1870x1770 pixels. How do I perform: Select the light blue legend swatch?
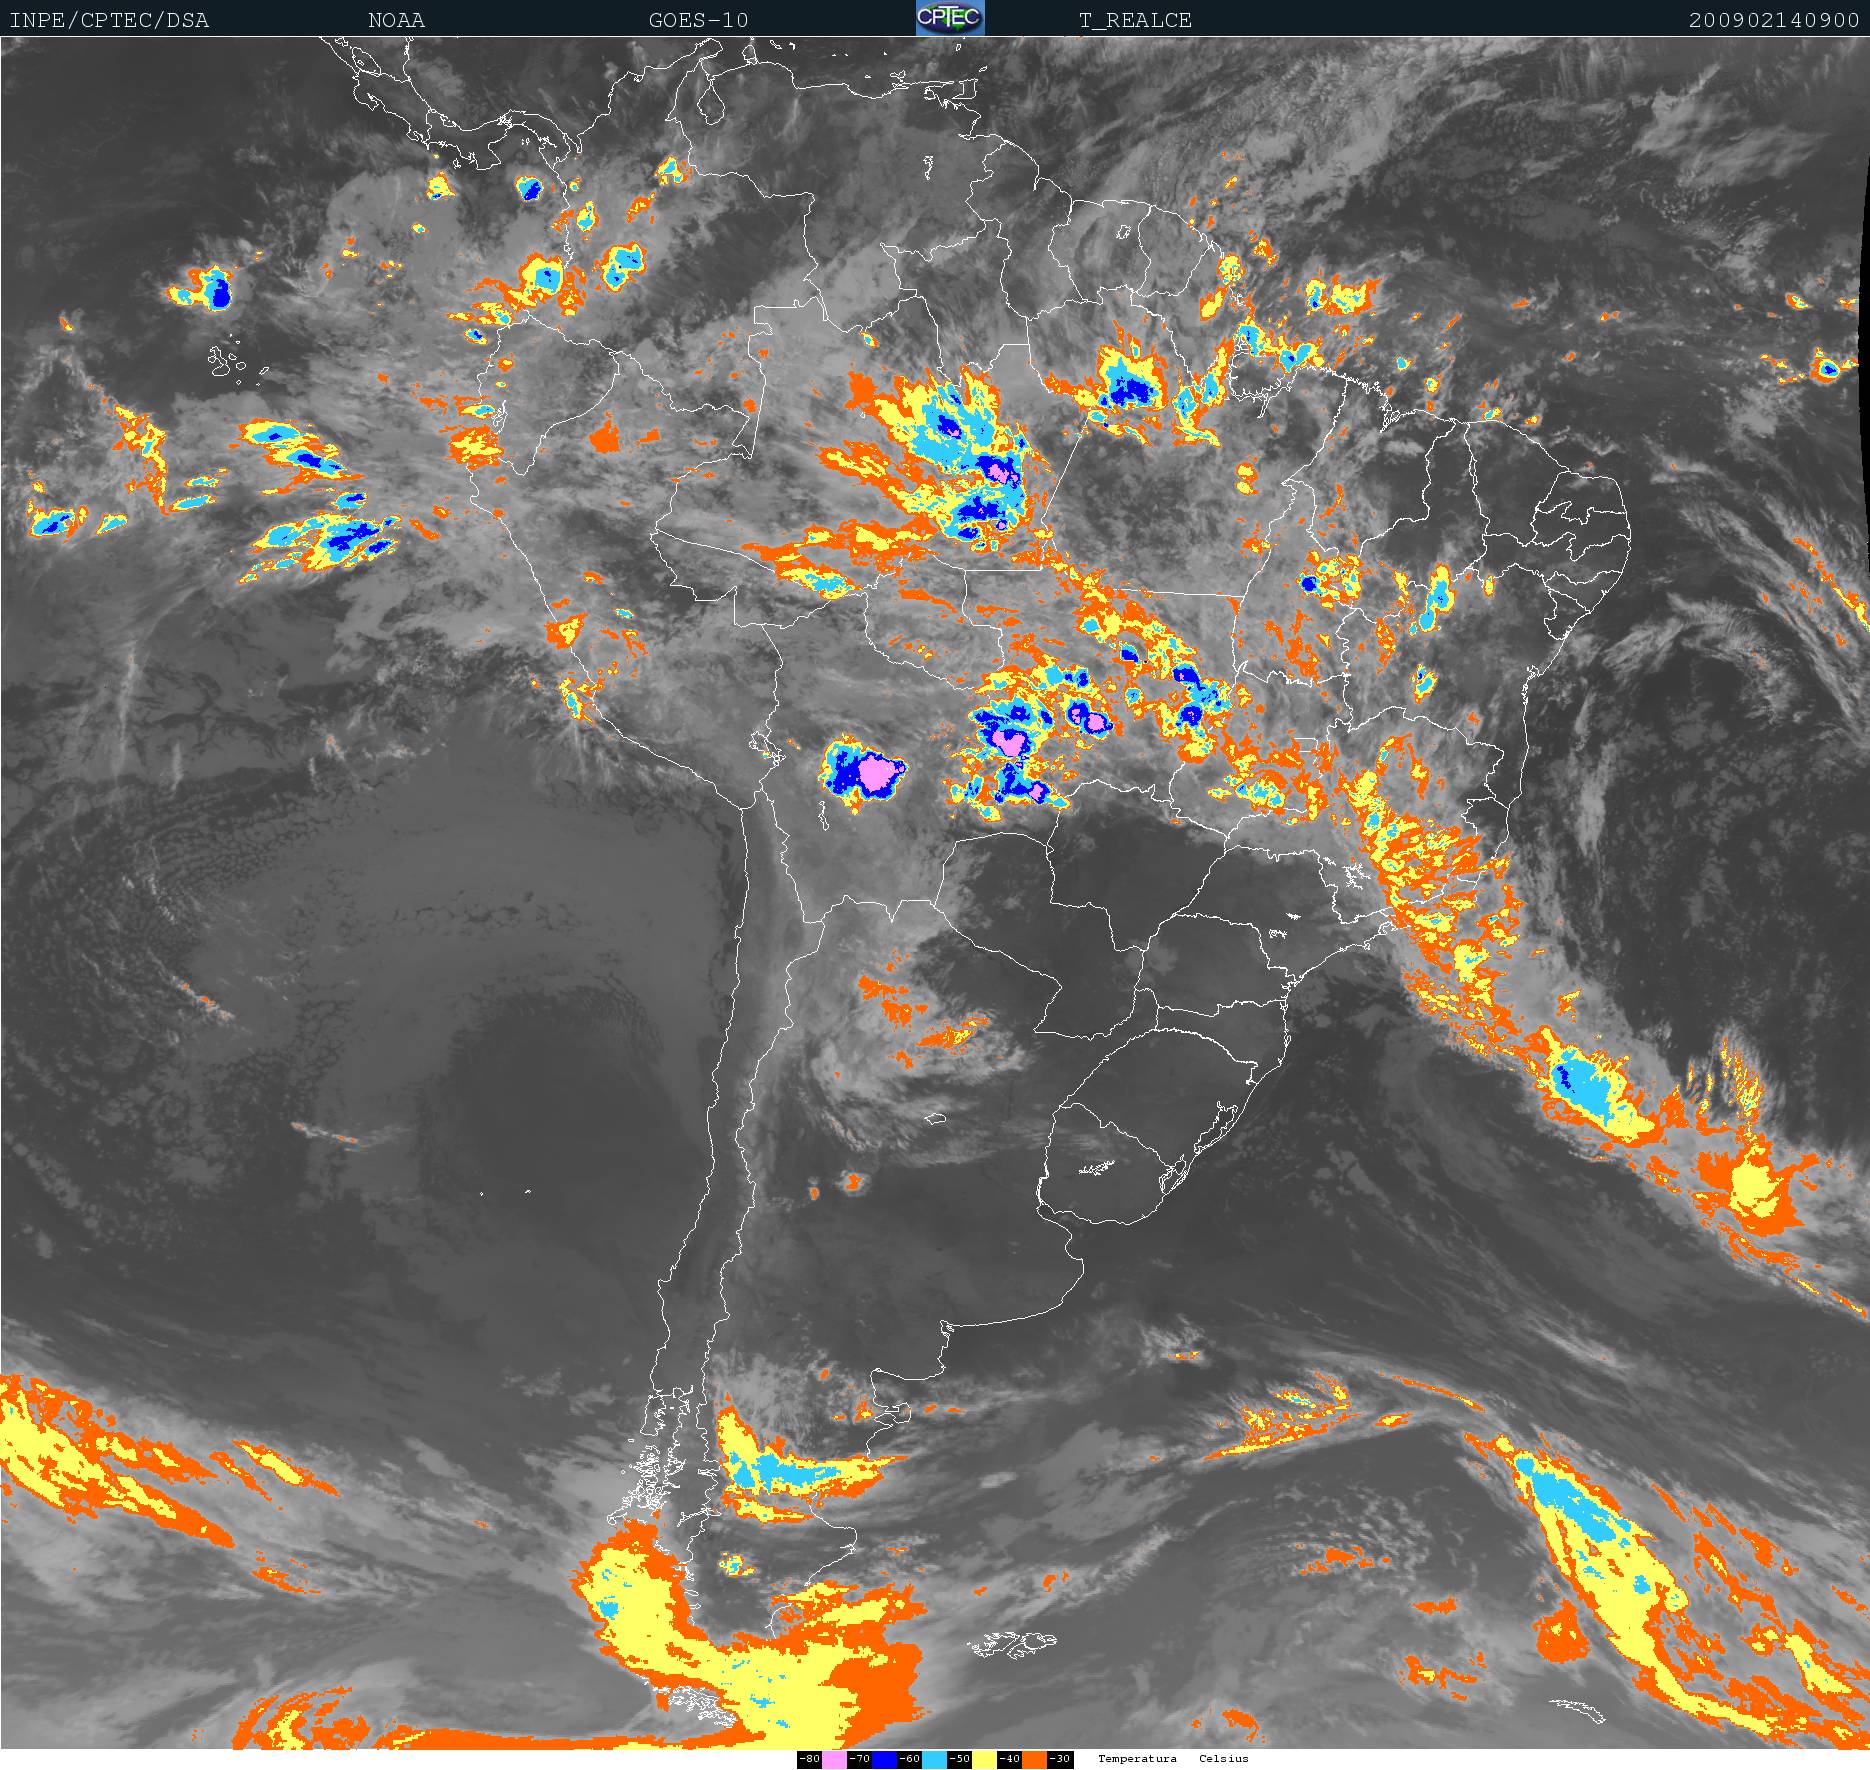pos(934,1759)
